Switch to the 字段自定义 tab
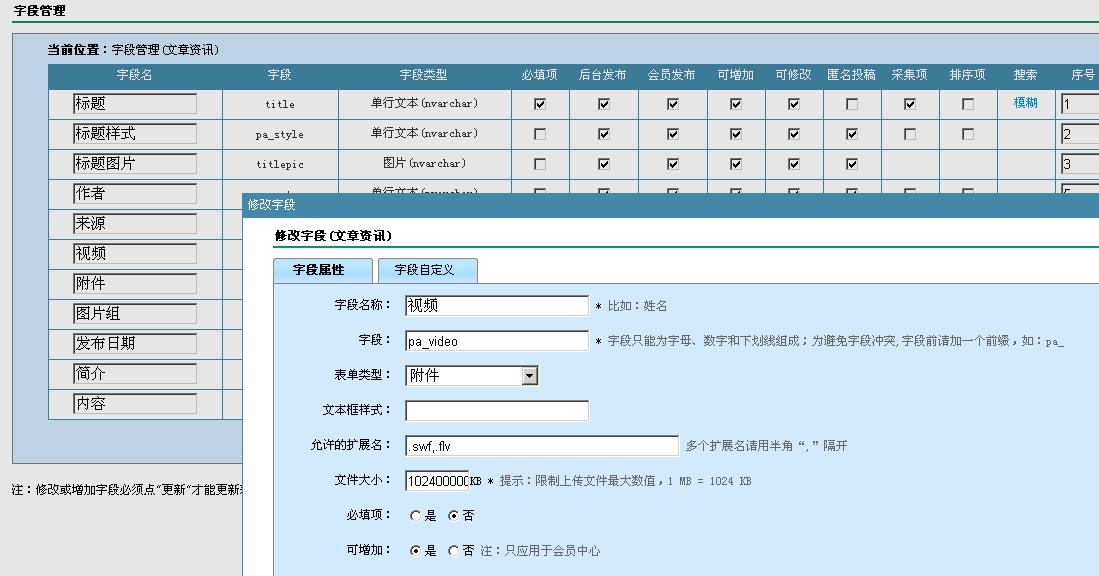The image size is (1099, 576). (424, 270)
